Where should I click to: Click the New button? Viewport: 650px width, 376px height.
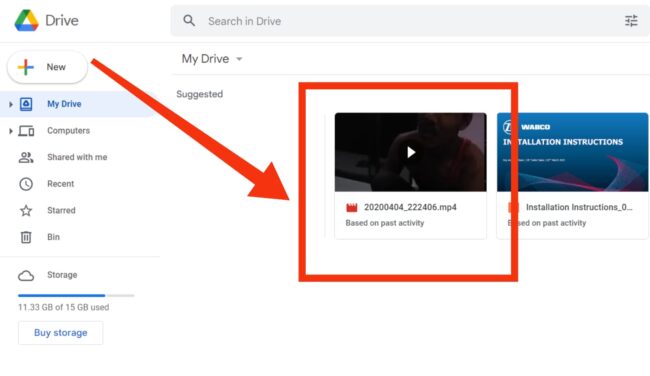(47, 67)
